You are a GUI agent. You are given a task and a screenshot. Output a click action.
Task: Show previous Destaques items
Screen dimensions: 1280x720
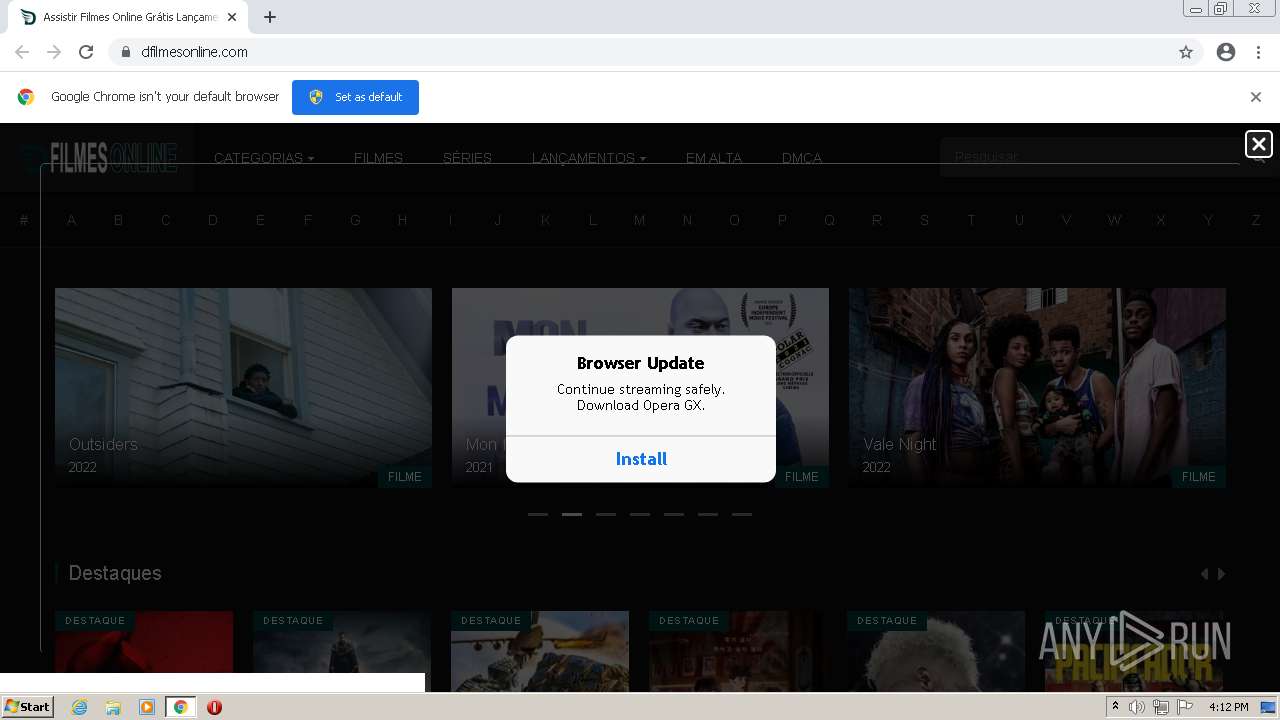[x=1204, y=574]
